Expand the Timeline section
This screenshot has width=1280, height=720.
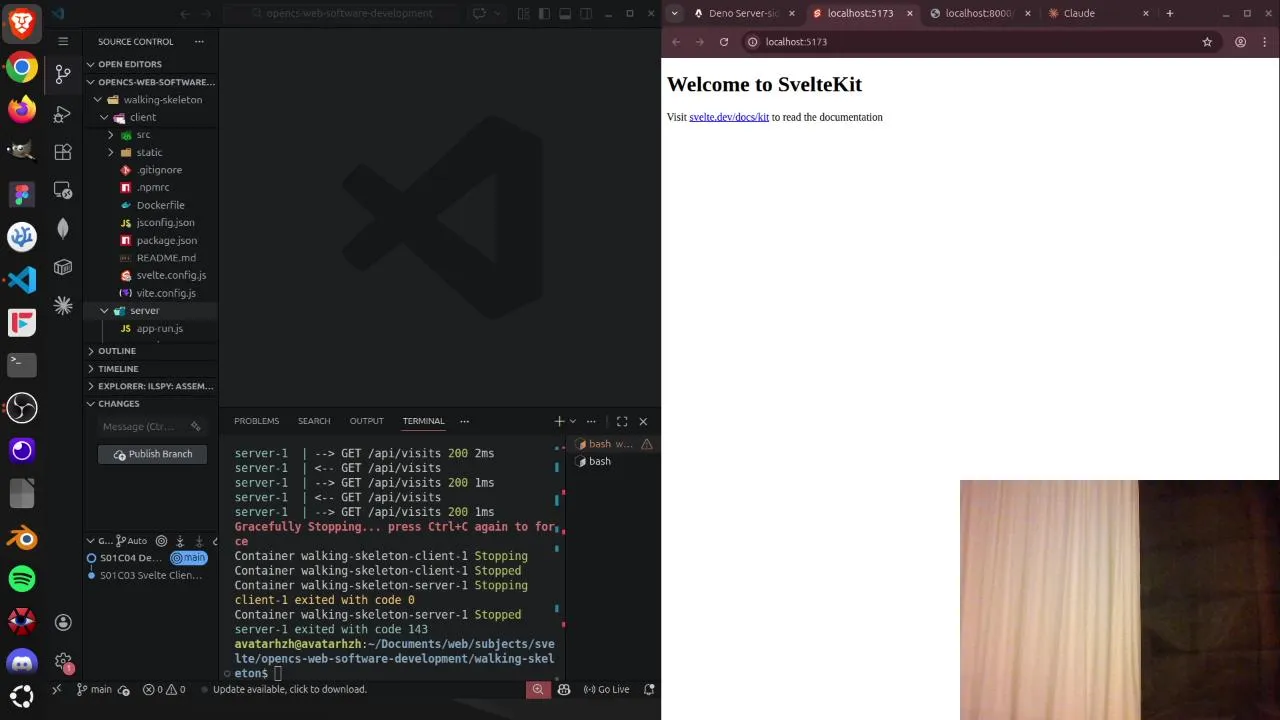click(x=150, y=369)
